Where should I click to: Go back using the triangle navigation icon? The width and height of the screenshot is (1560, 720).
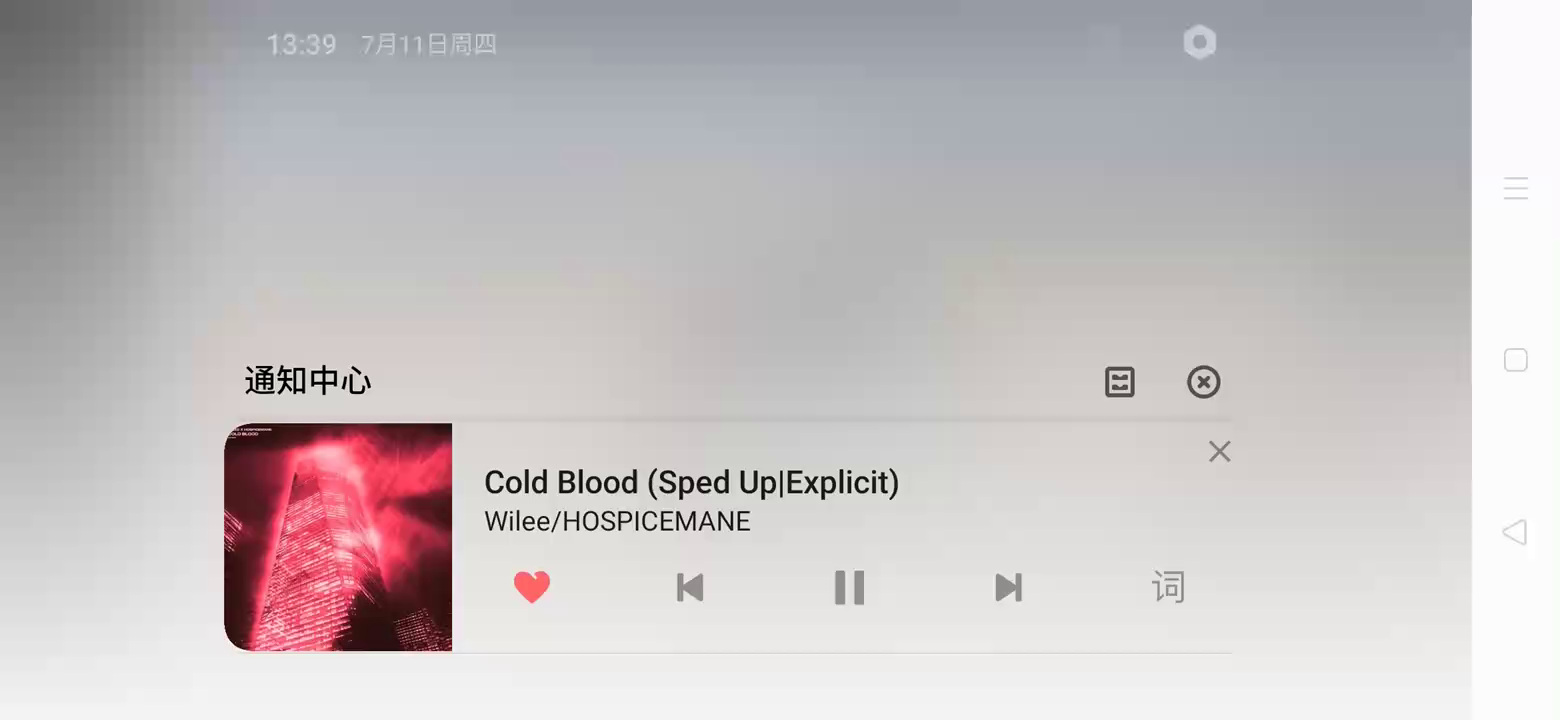point(1515,532)
